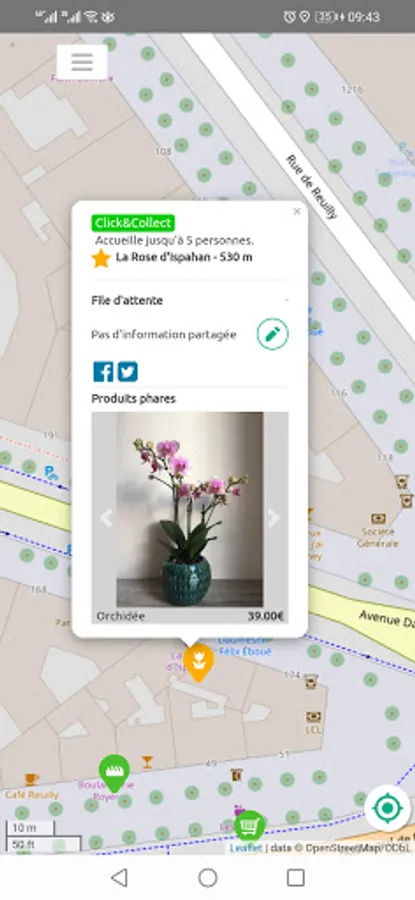Image resolution: width=415 pixels, height=900 pixels.
Task: Go back with Android back button
Action: 119,877
